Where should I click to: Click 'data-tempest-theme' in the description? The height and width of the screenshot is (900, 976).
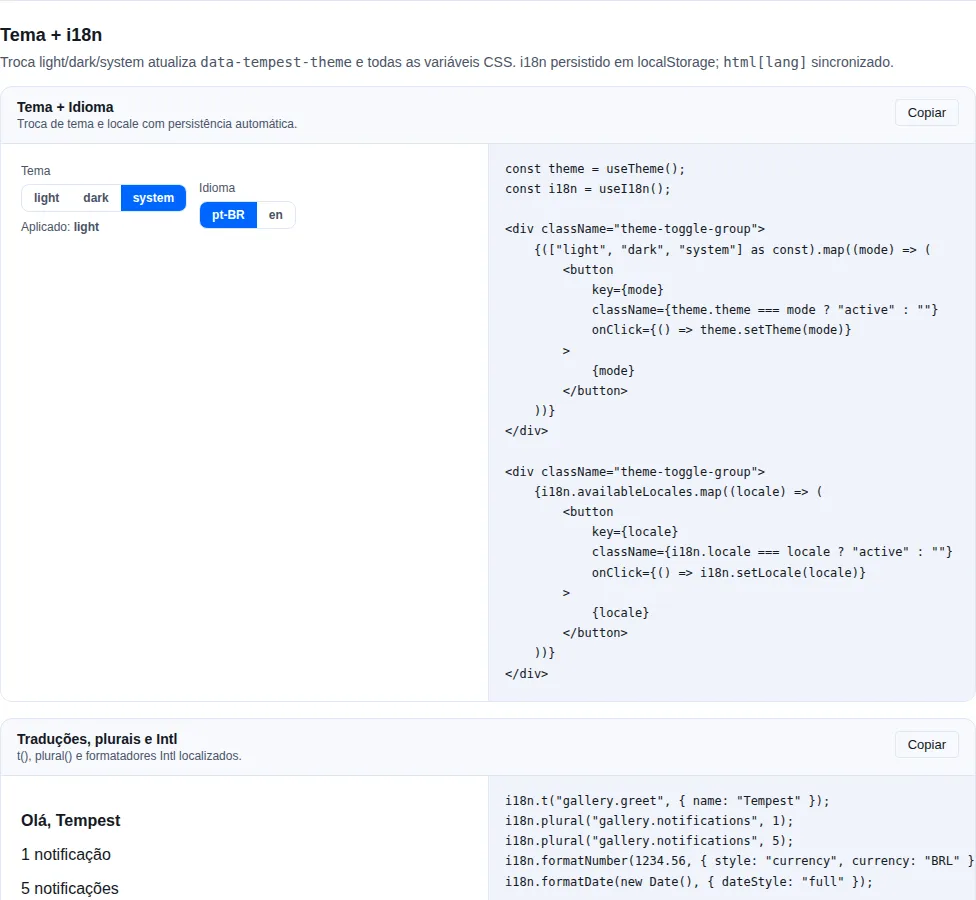tap(276, 62)
